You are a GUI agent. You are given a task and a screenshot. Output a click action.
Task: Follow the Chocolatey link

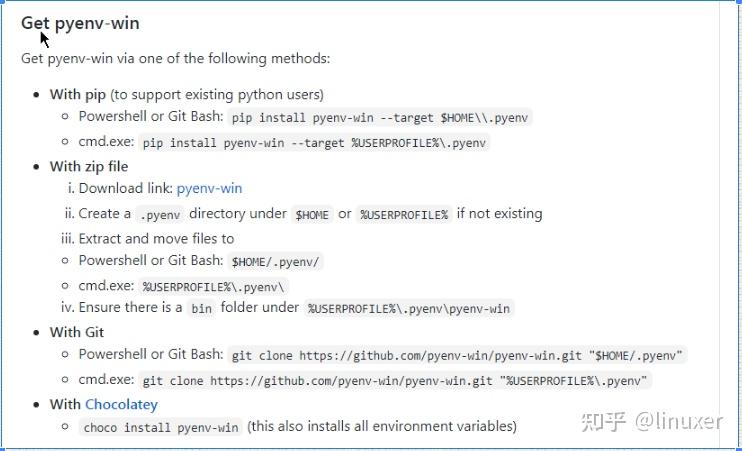pyautogui.click(x=121, y=405)
